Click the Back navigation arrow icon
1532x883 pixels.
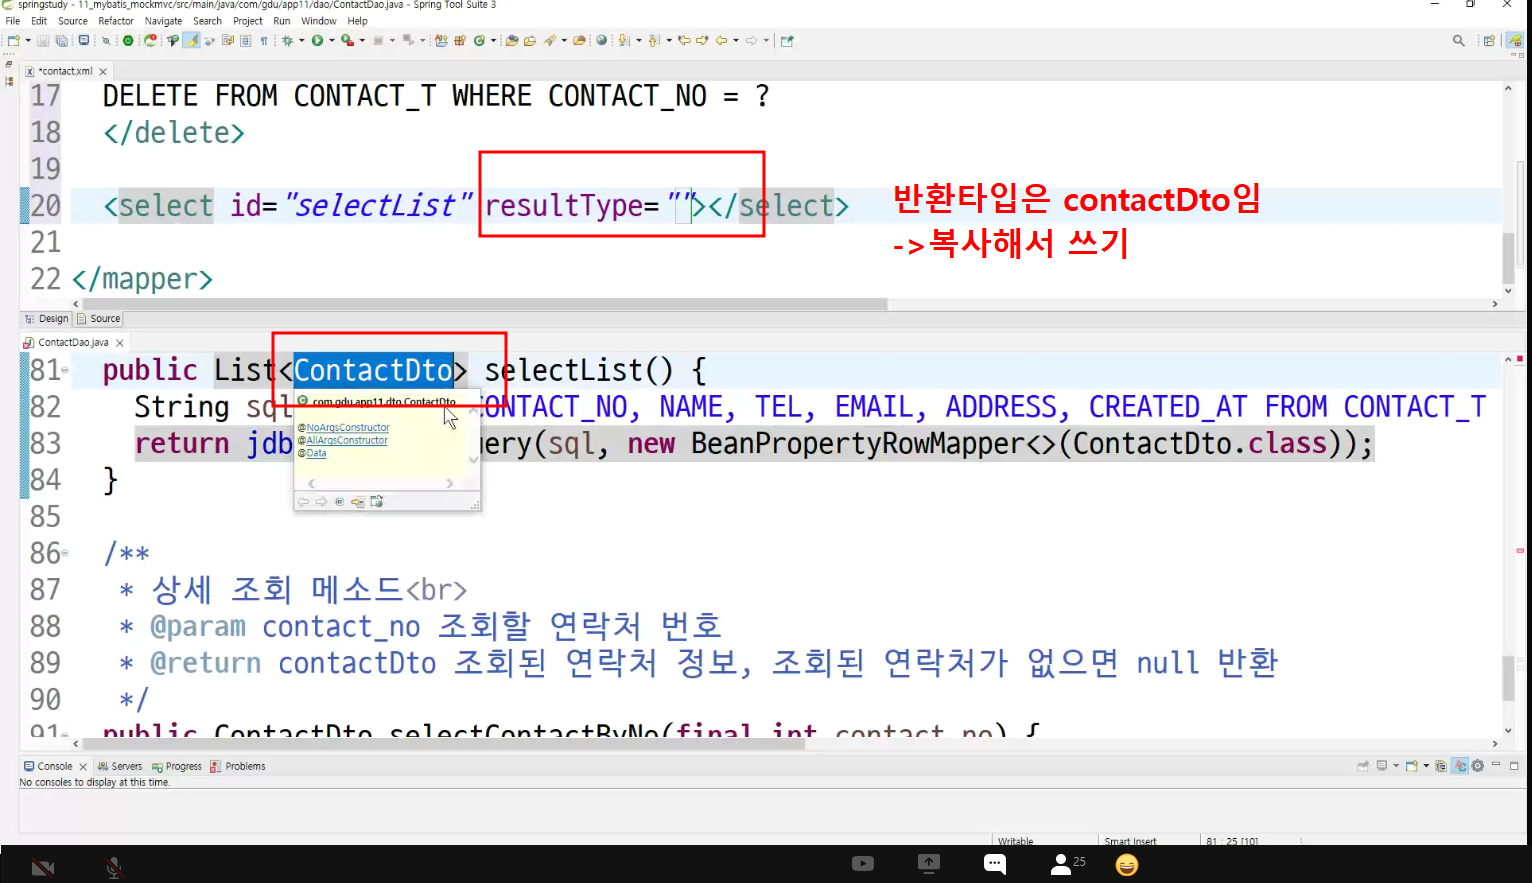pos(721,41)
